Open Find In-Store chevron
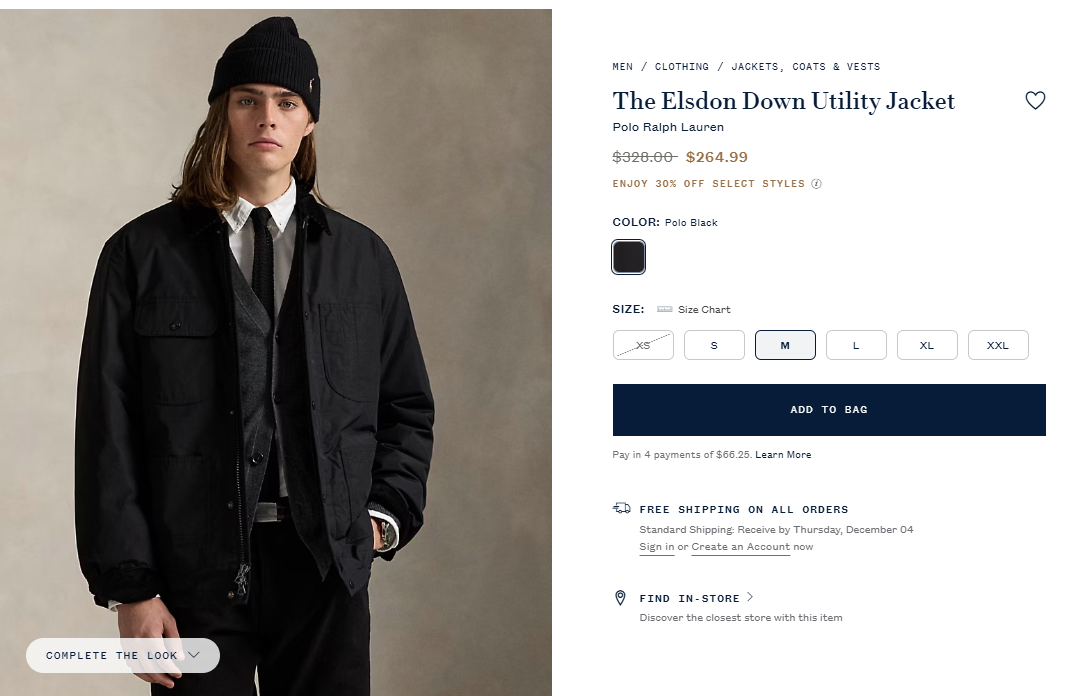Viewport: 1082px width, 696px height. tap(750, 598)
